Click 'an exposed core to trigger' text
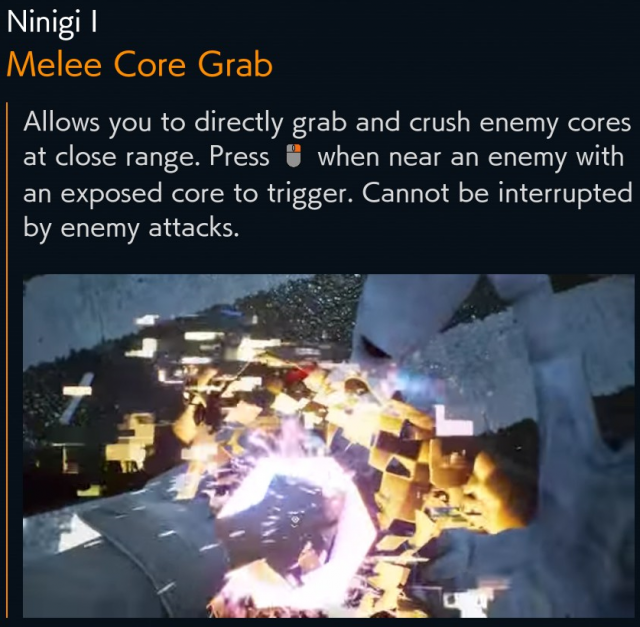Viewport: 640px width, 627px height. 189,193
